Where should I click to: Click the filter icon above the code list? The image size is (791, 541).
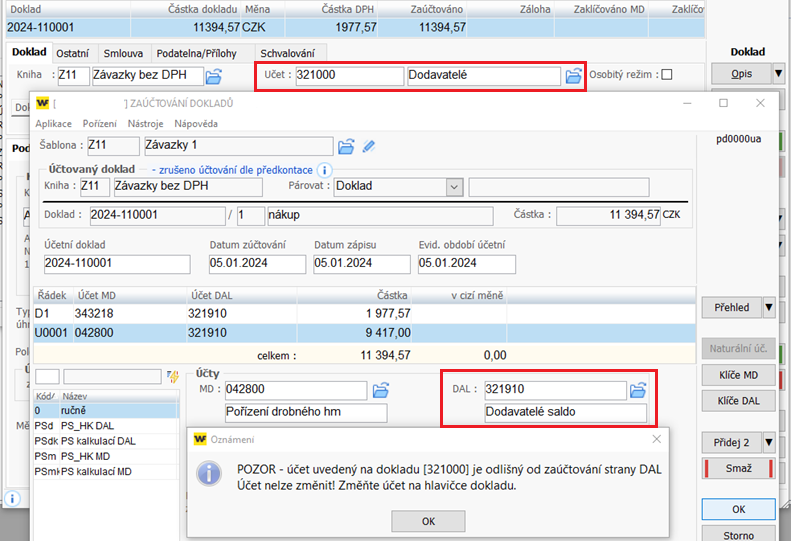(172, 376)
